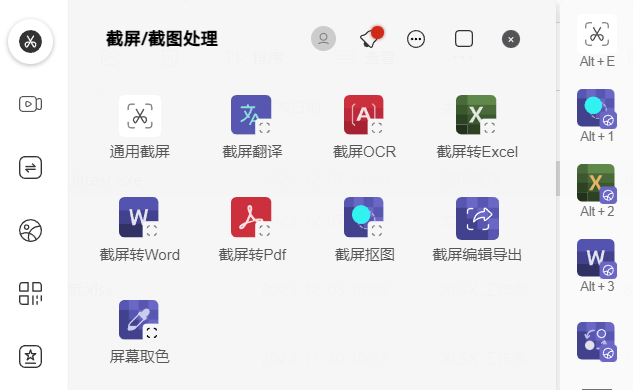Click the vertical scrollbar thumb behind panel
The height and width of the screenshot is (390, 633).
(x=558, y=178)
